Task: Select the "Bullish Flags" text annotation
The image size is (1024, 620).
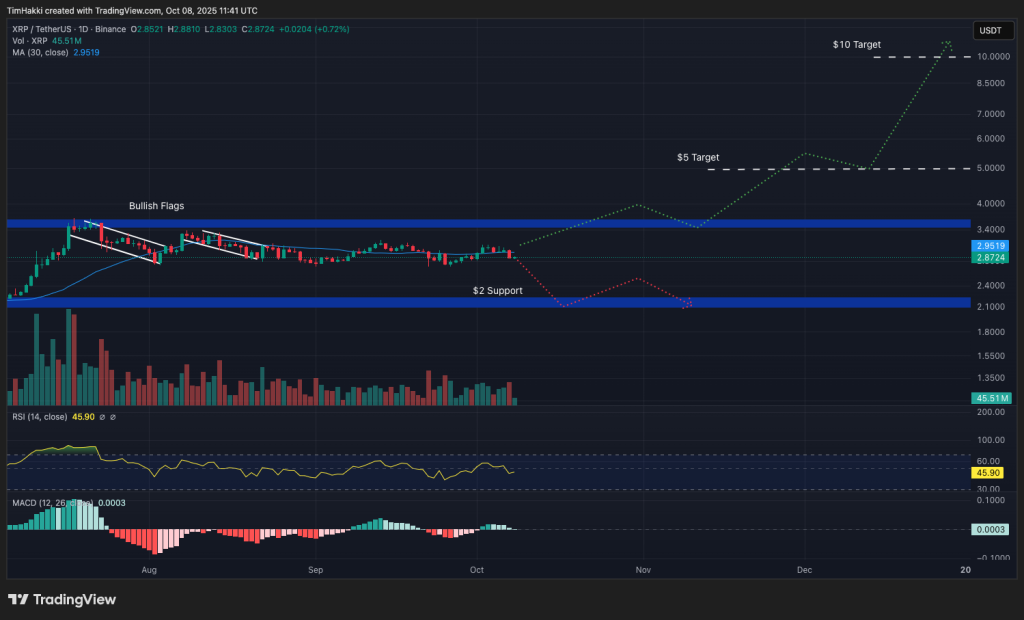Action: point(156,206)
